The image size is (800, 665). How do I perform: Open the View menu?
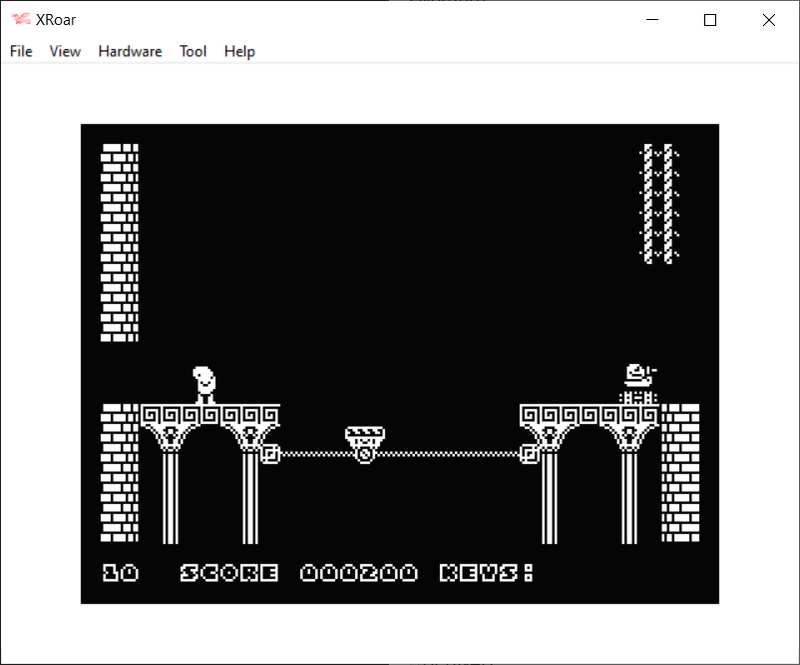(x=65, y=51)
